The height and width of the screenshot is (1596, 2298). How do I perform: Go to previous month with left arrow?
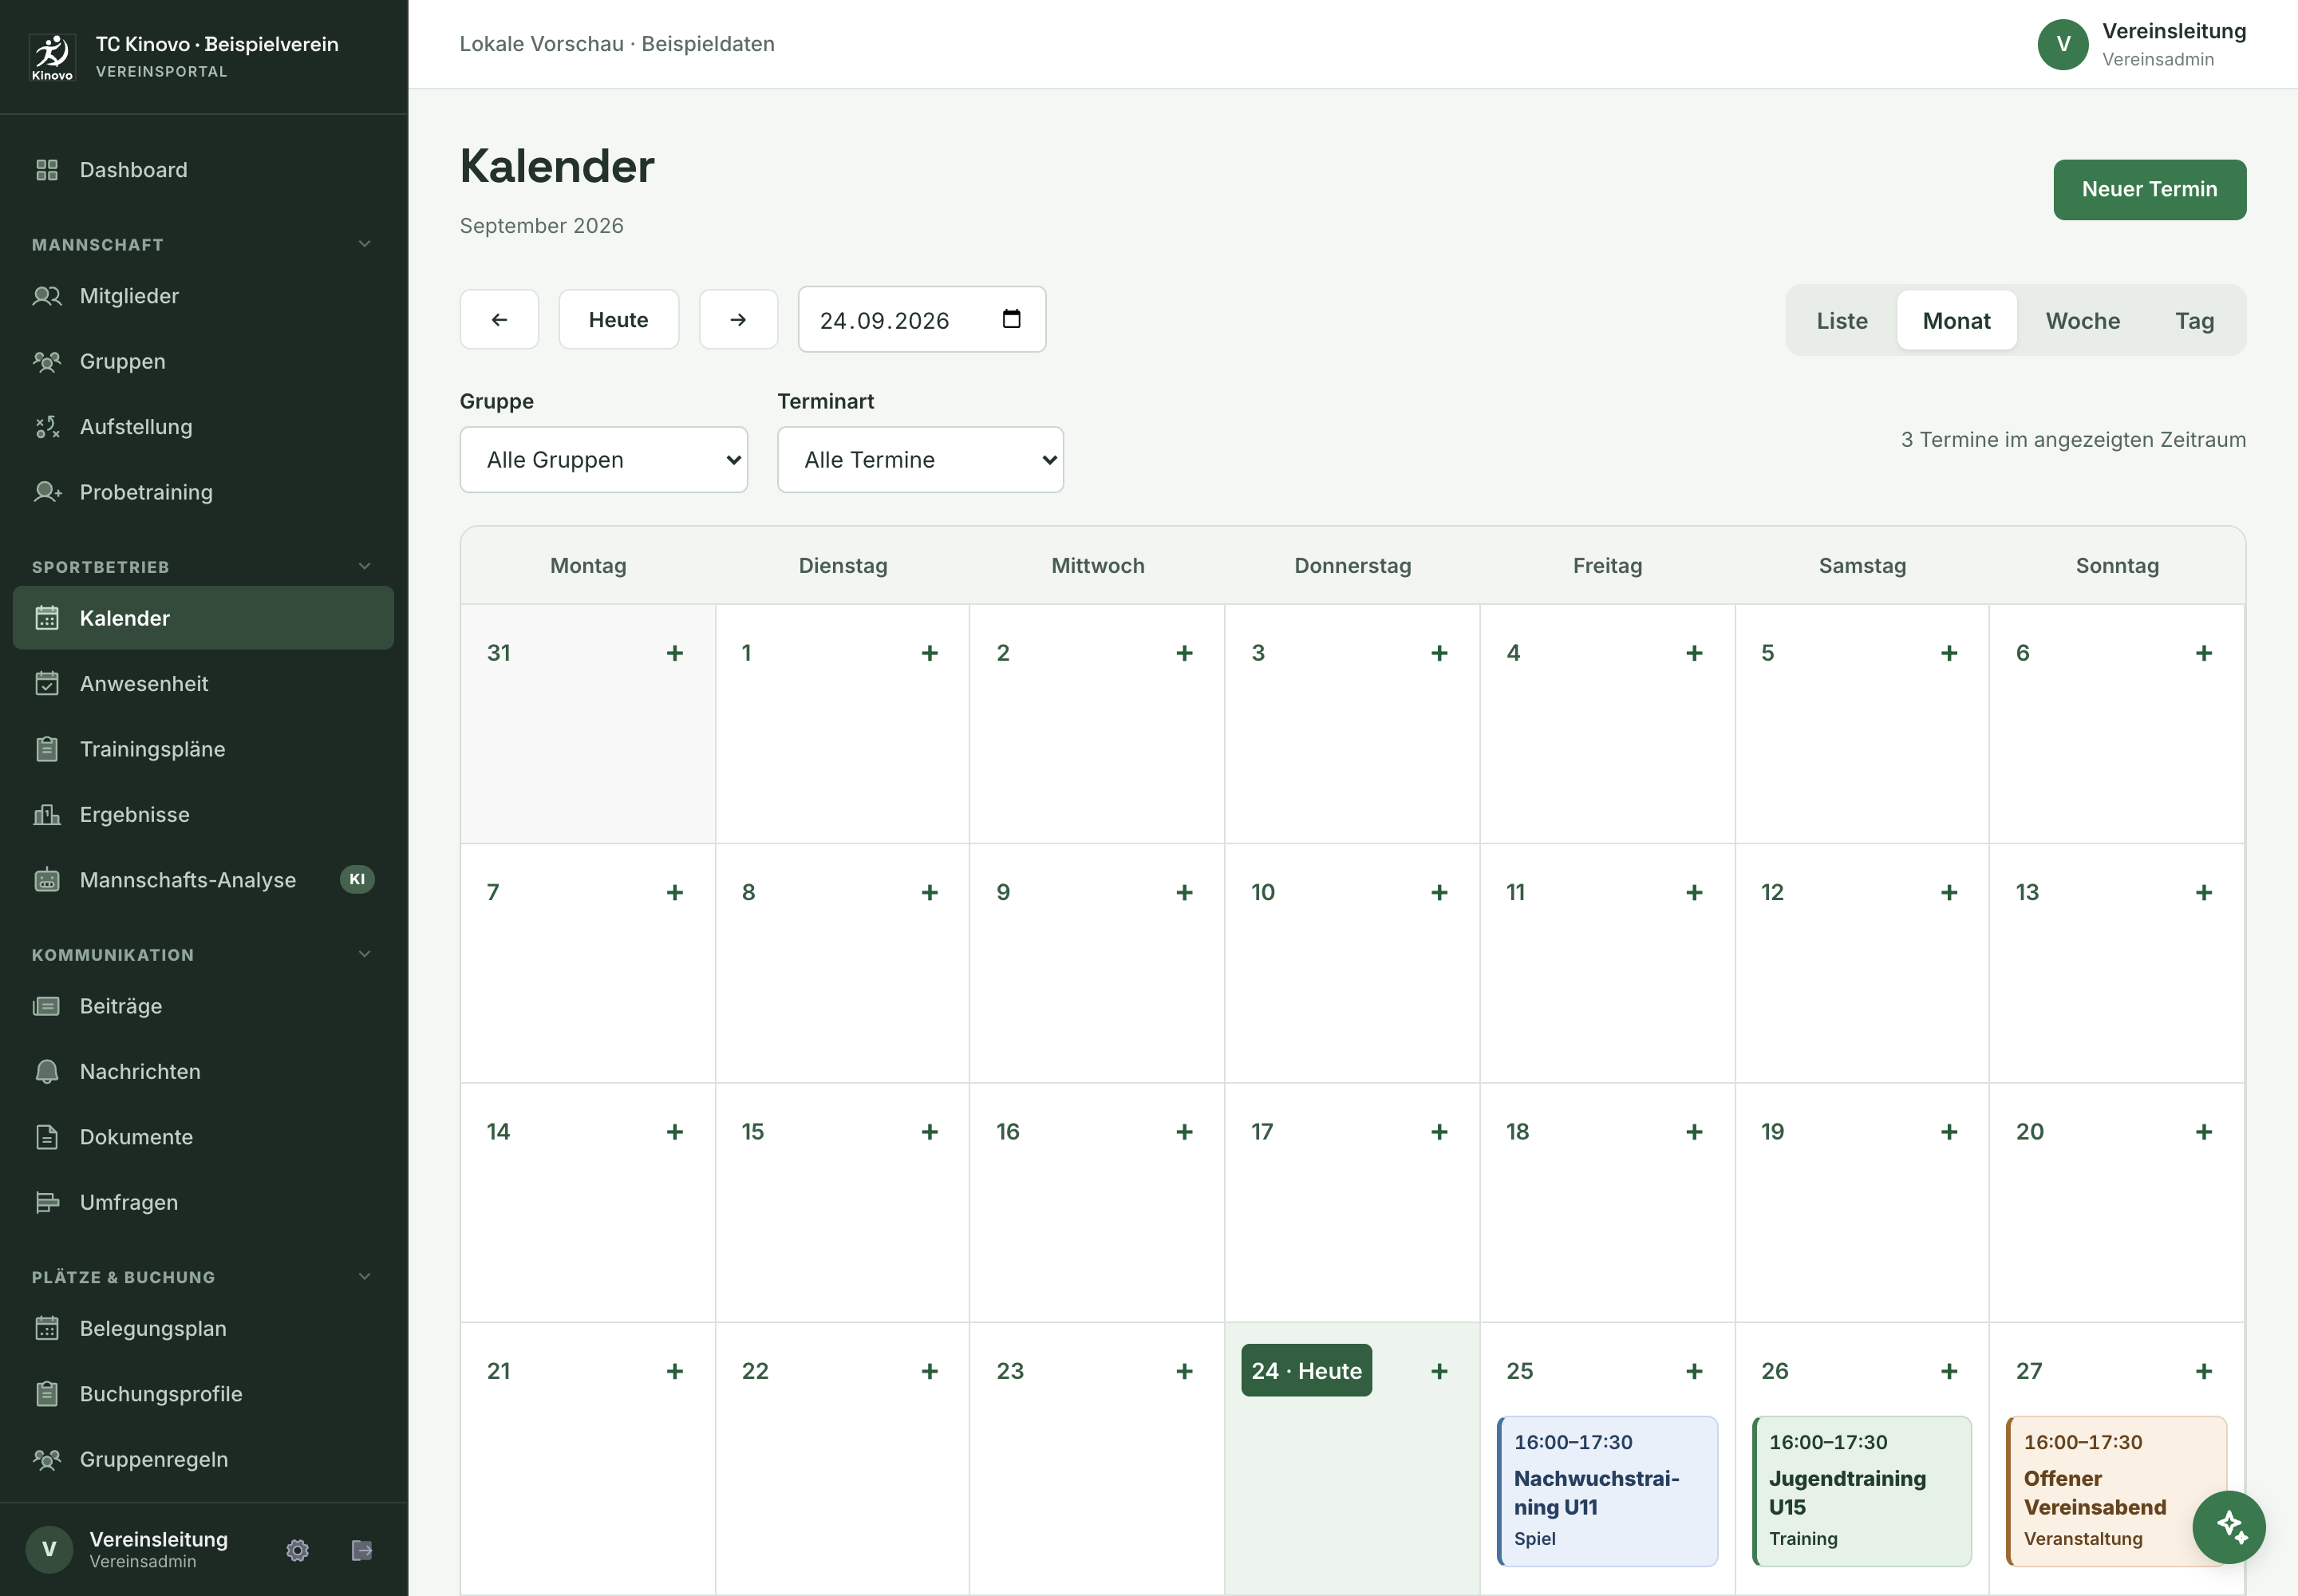pos(499,320)
